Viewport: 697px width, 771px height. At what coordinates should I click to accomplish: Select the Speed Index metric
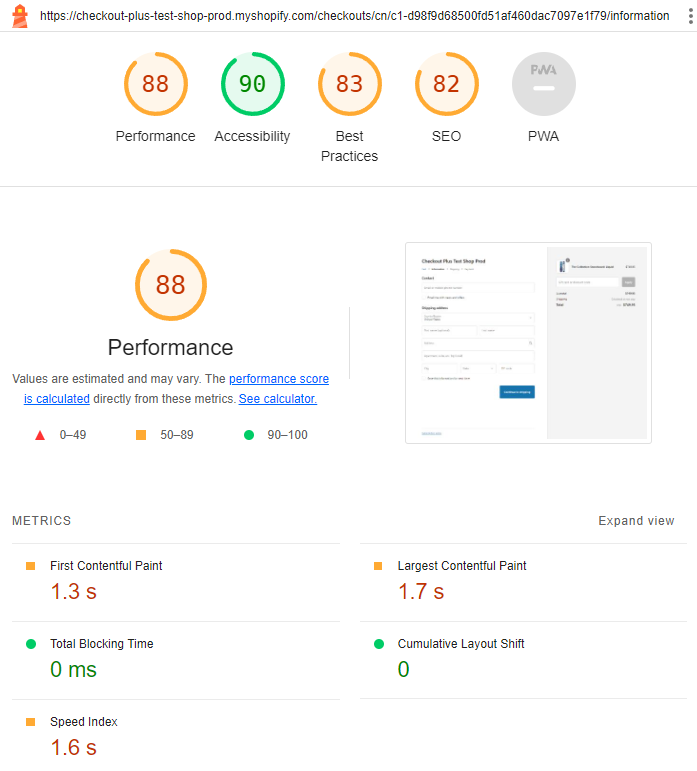(176, 736)
